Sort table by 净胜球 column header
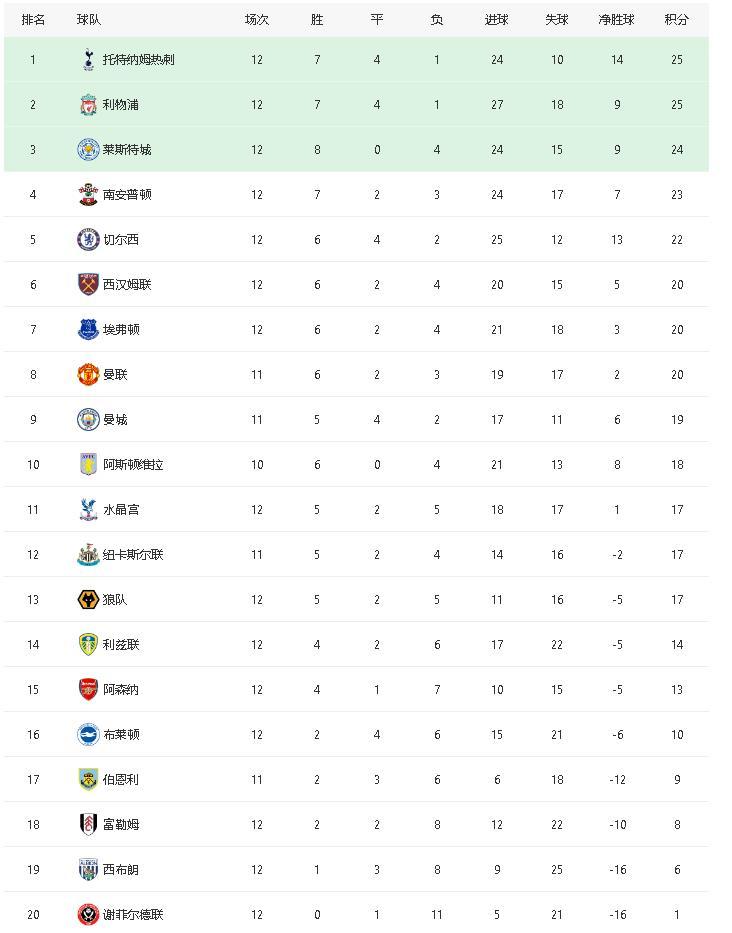 pyautogui.click(x=617, y=20)
